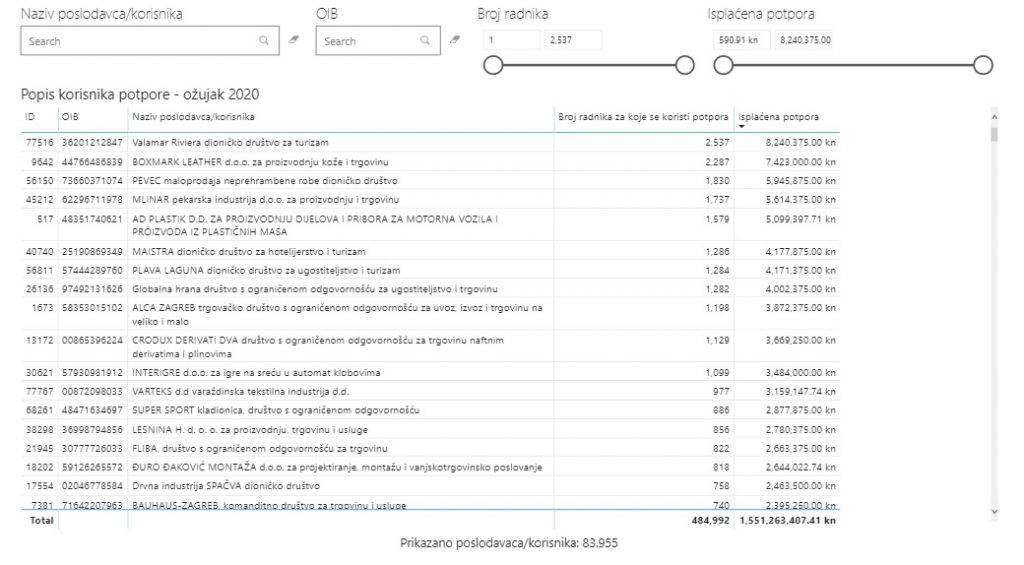Viewport: 1024px width, 565px height.
Task: Click amount 7,423,000.00 kn in BOXMARK row
Action: (801, 162)
